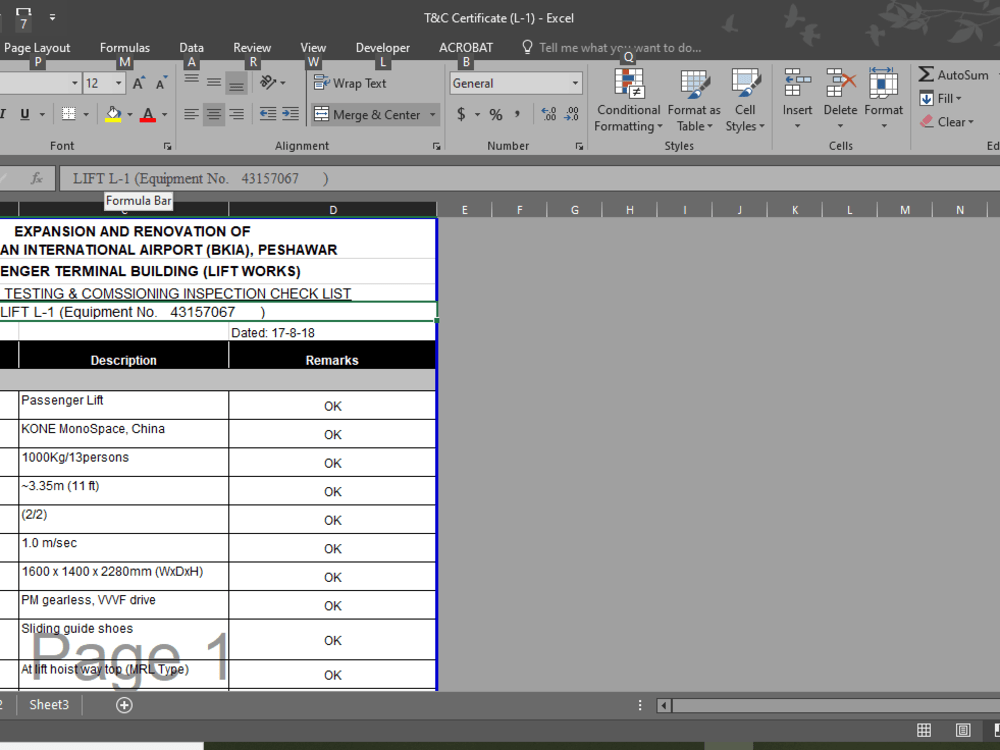This screenshot has height=750, width=1000.
Task: Open Cell Styles gallery
Action: 745,101
